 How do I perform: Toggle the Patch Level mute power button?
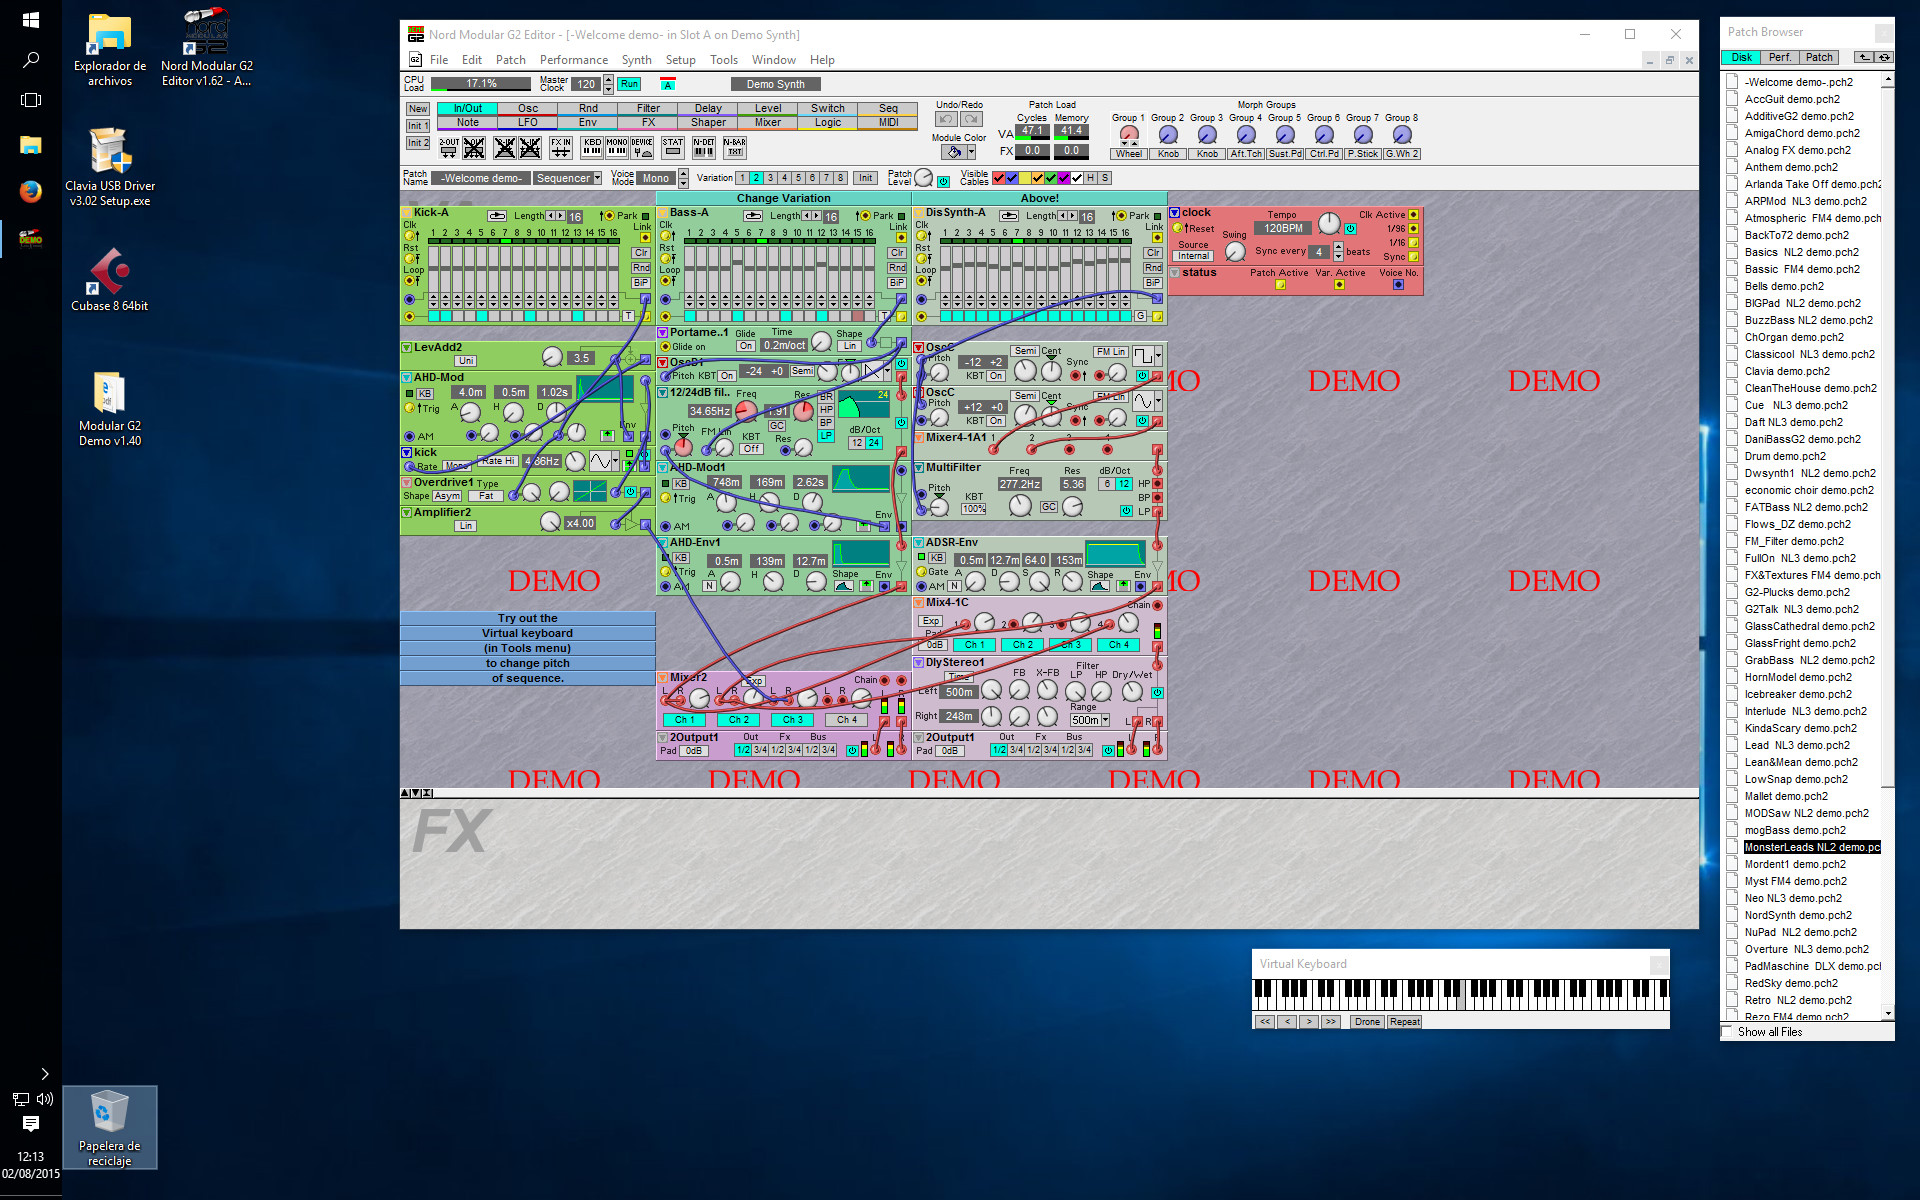[943, 181]
